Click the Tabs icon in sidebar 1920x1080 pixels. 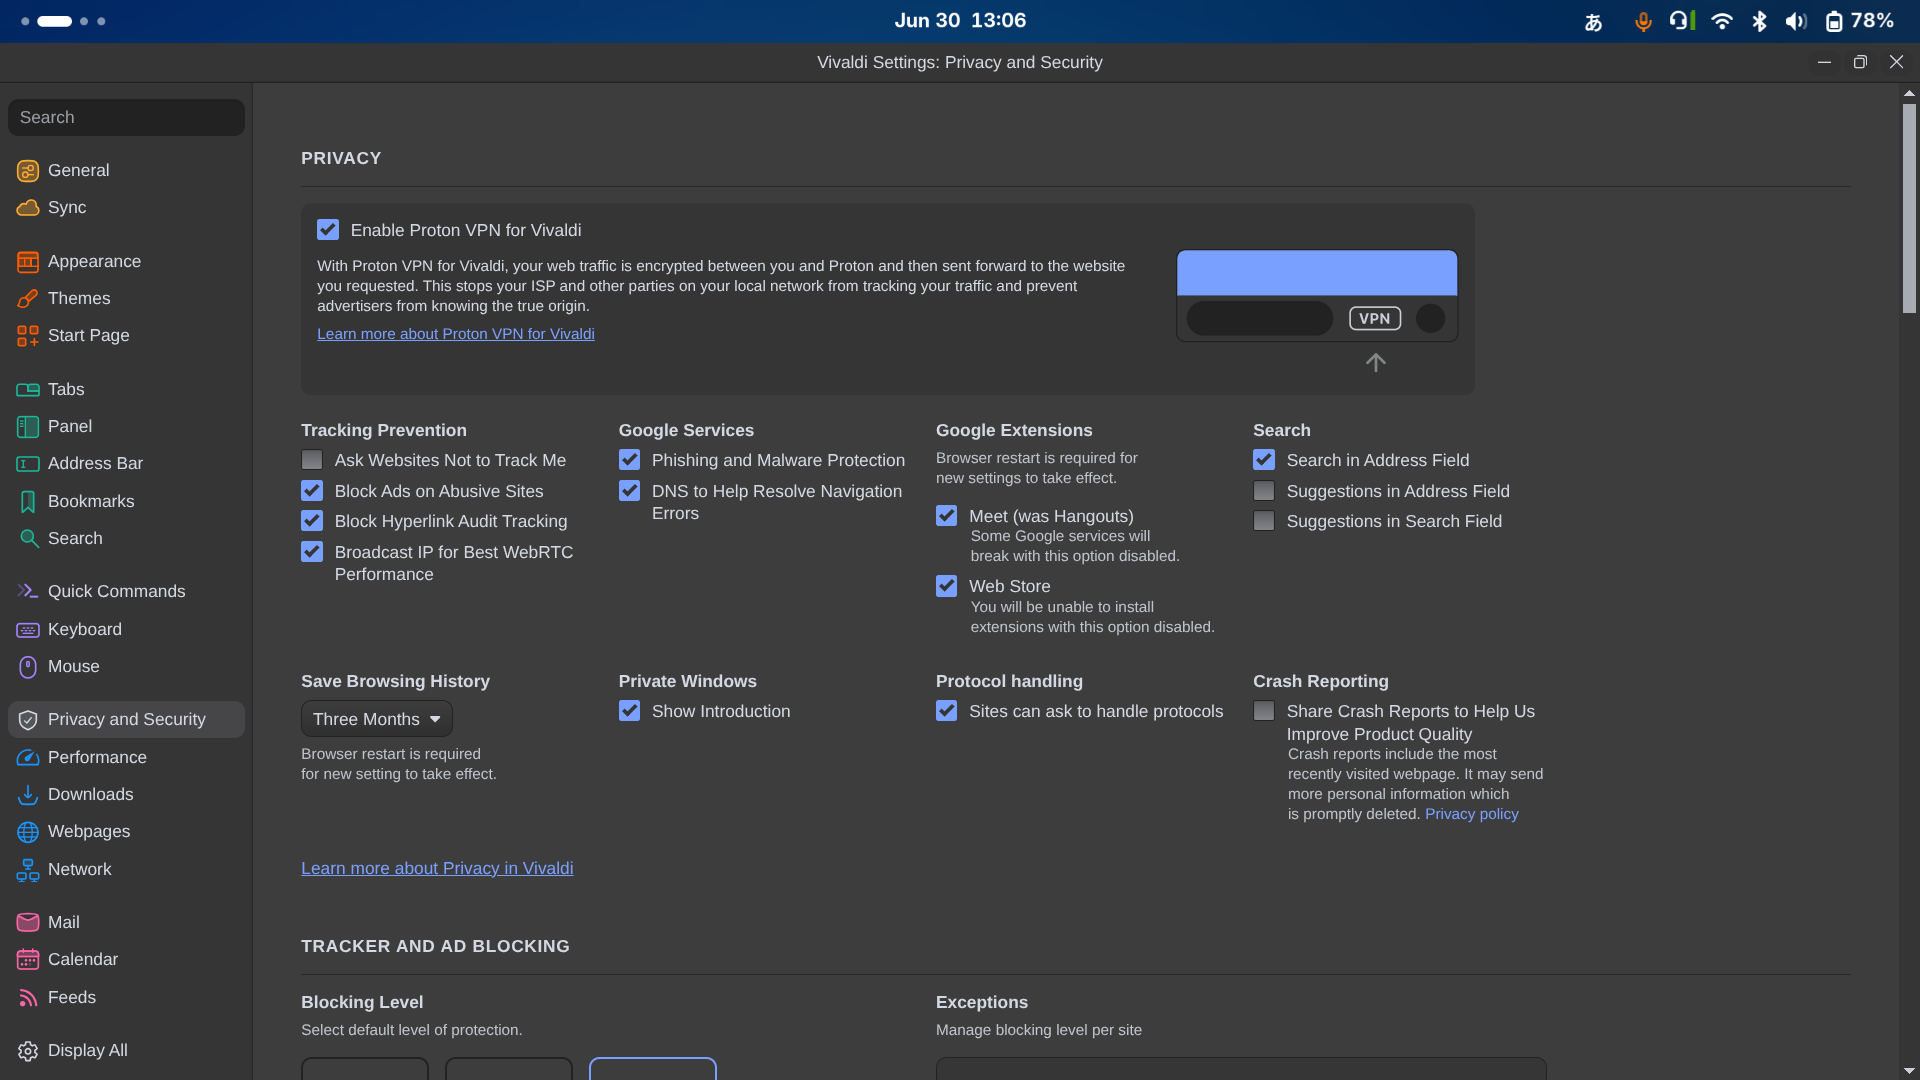click(x=28, y=390)
